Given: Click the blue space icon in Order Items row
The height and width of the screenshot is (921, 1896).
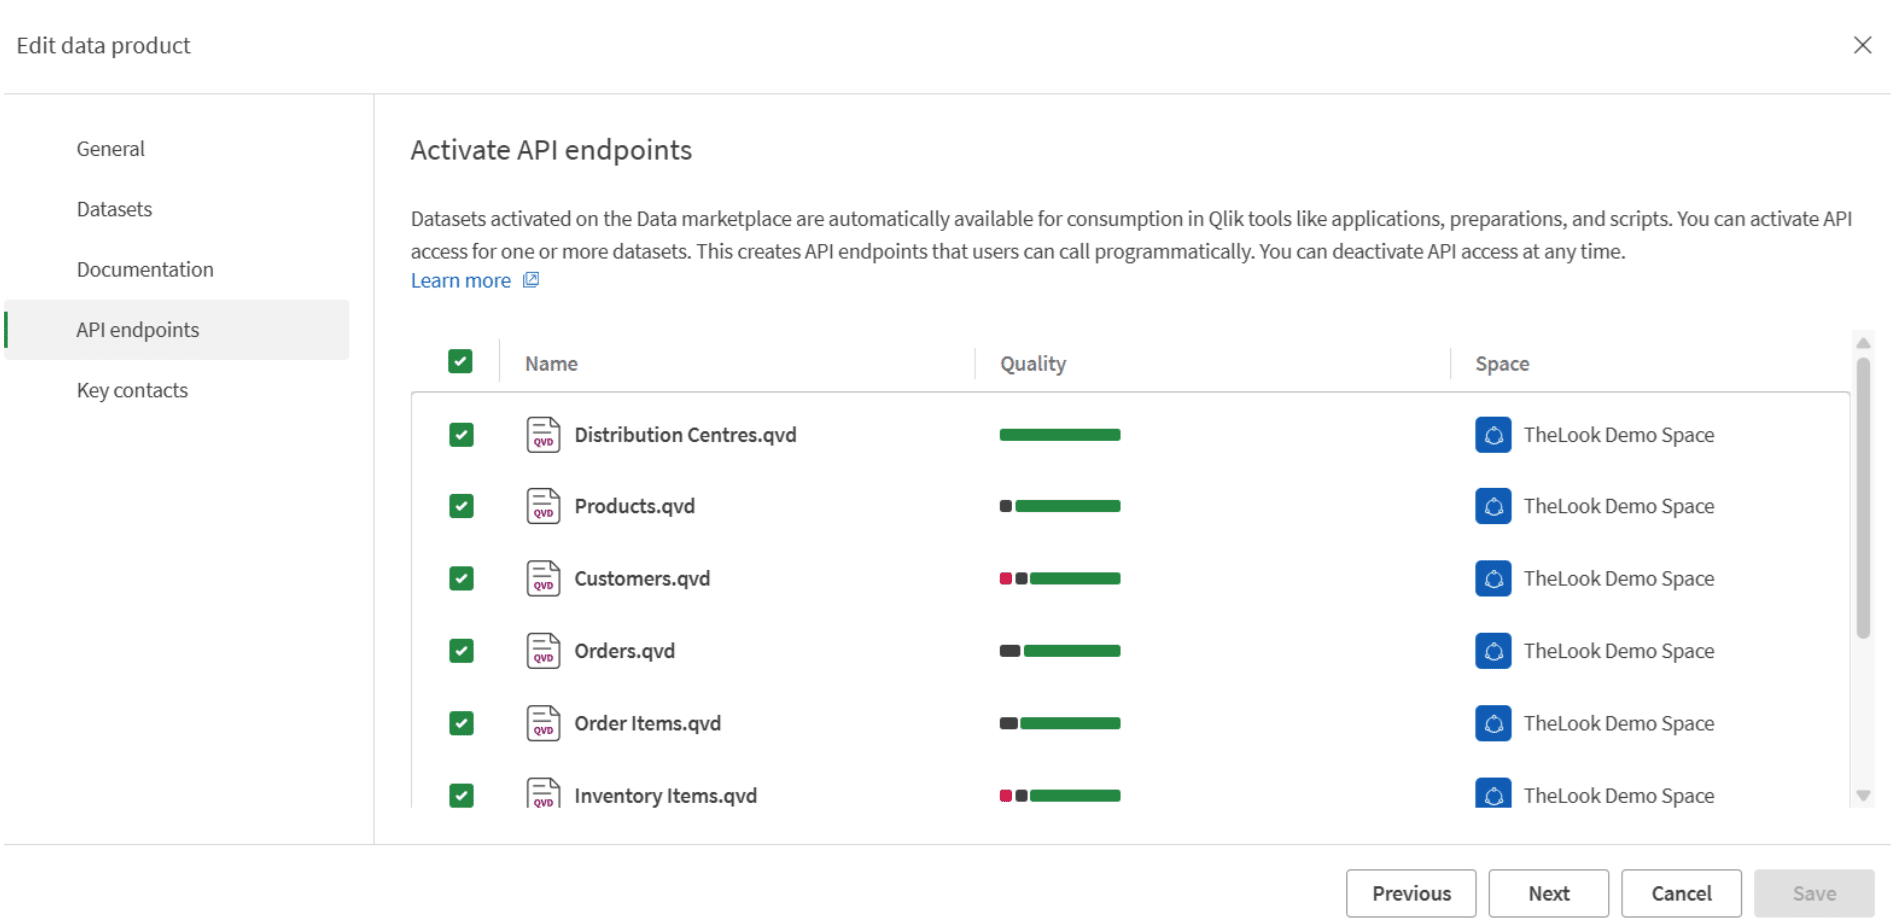Looking at the screenshot, I should coord(1492,723).
